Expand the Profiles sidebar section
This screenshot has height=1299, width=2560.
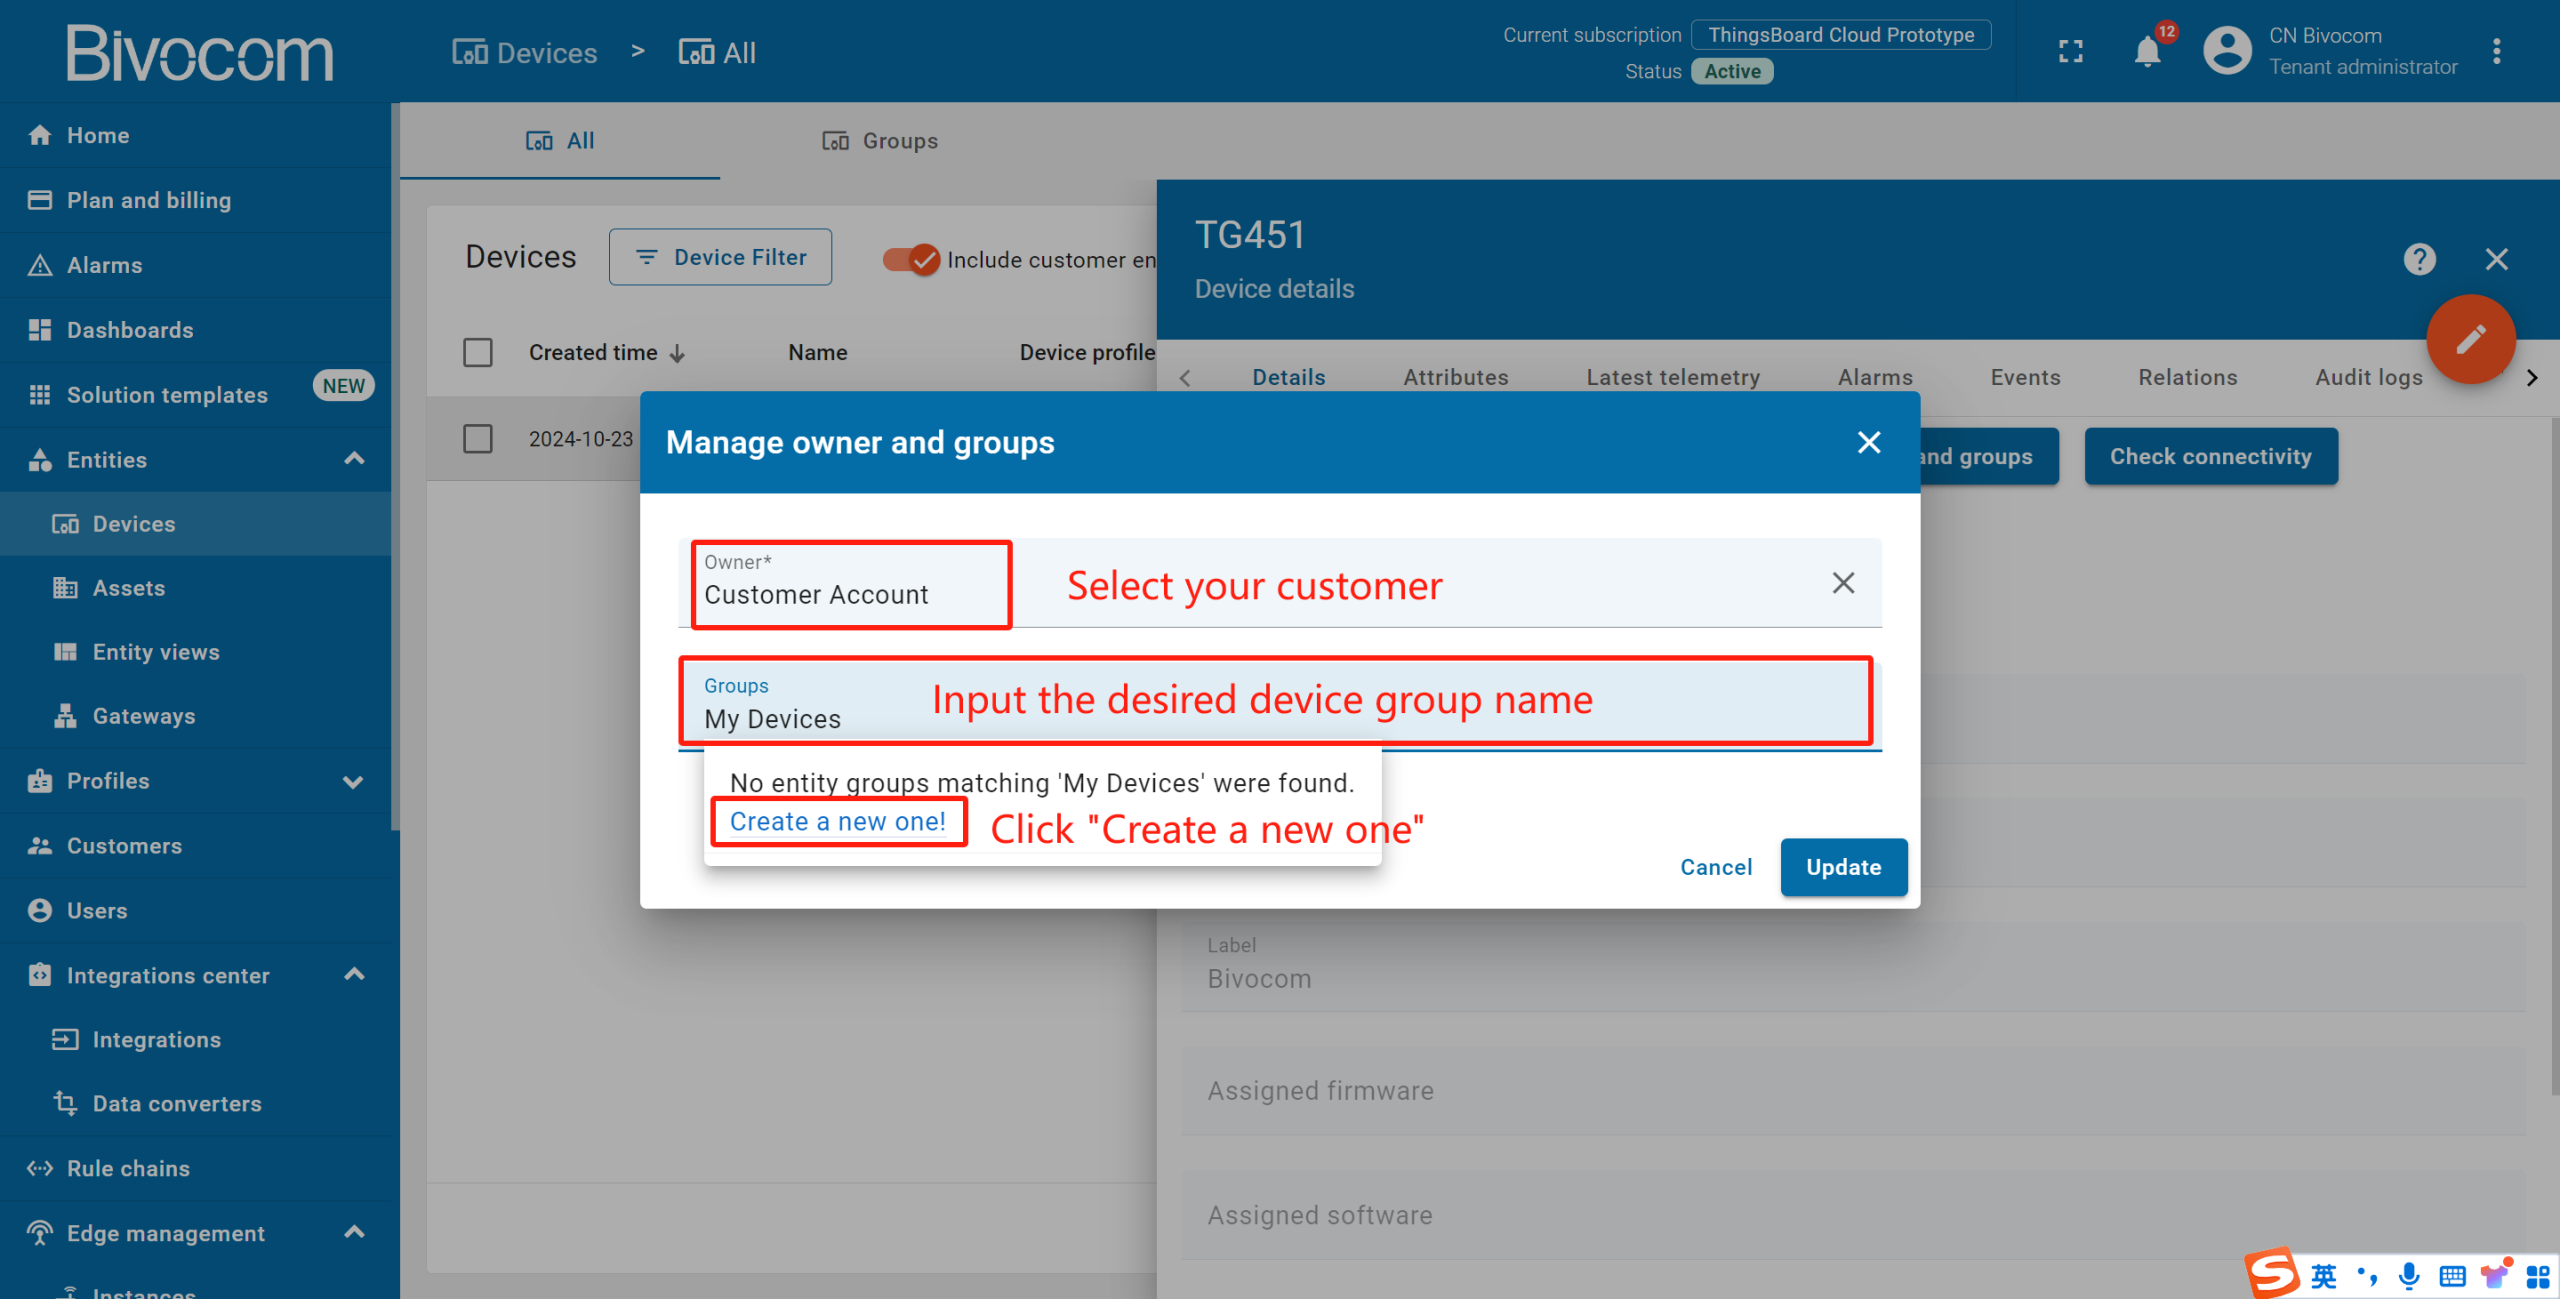point(353,781)
